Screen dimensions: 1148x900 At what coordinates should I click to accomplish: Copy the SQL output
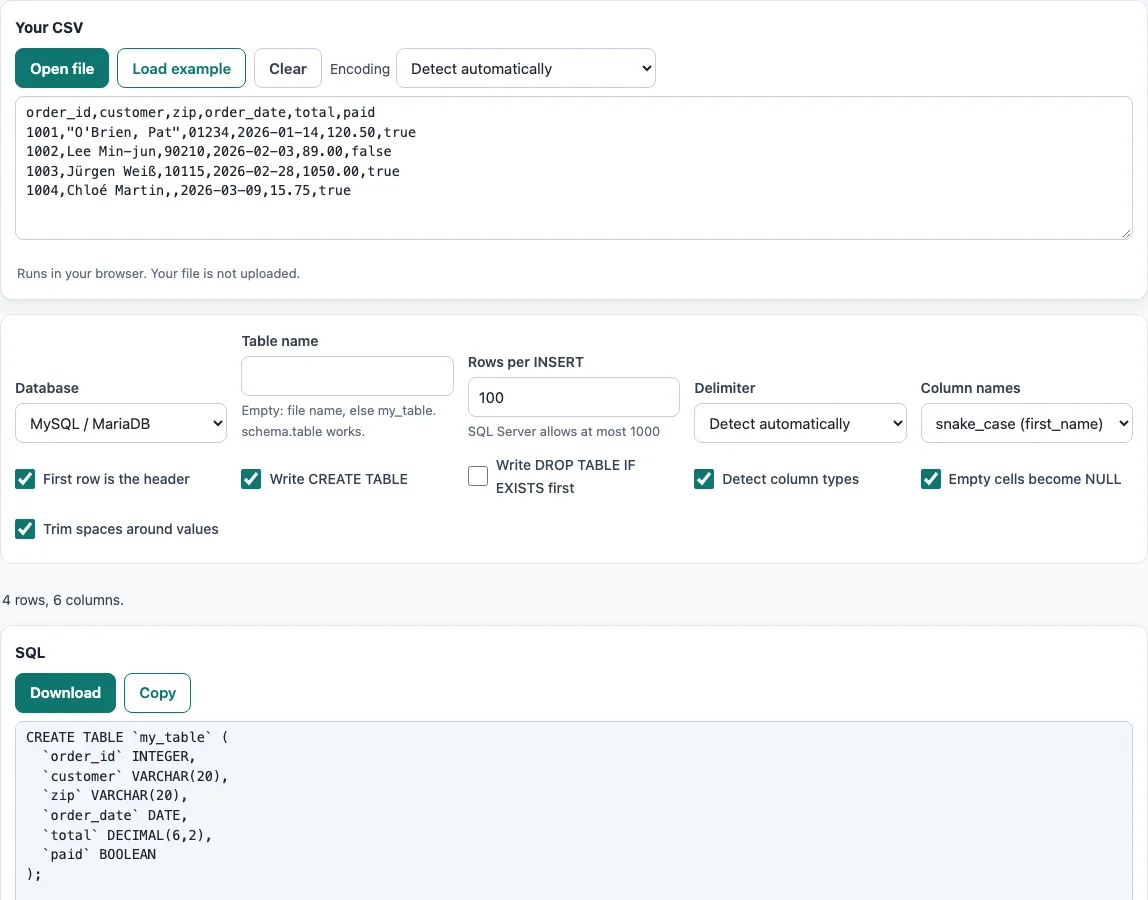[x=157, y=693]
